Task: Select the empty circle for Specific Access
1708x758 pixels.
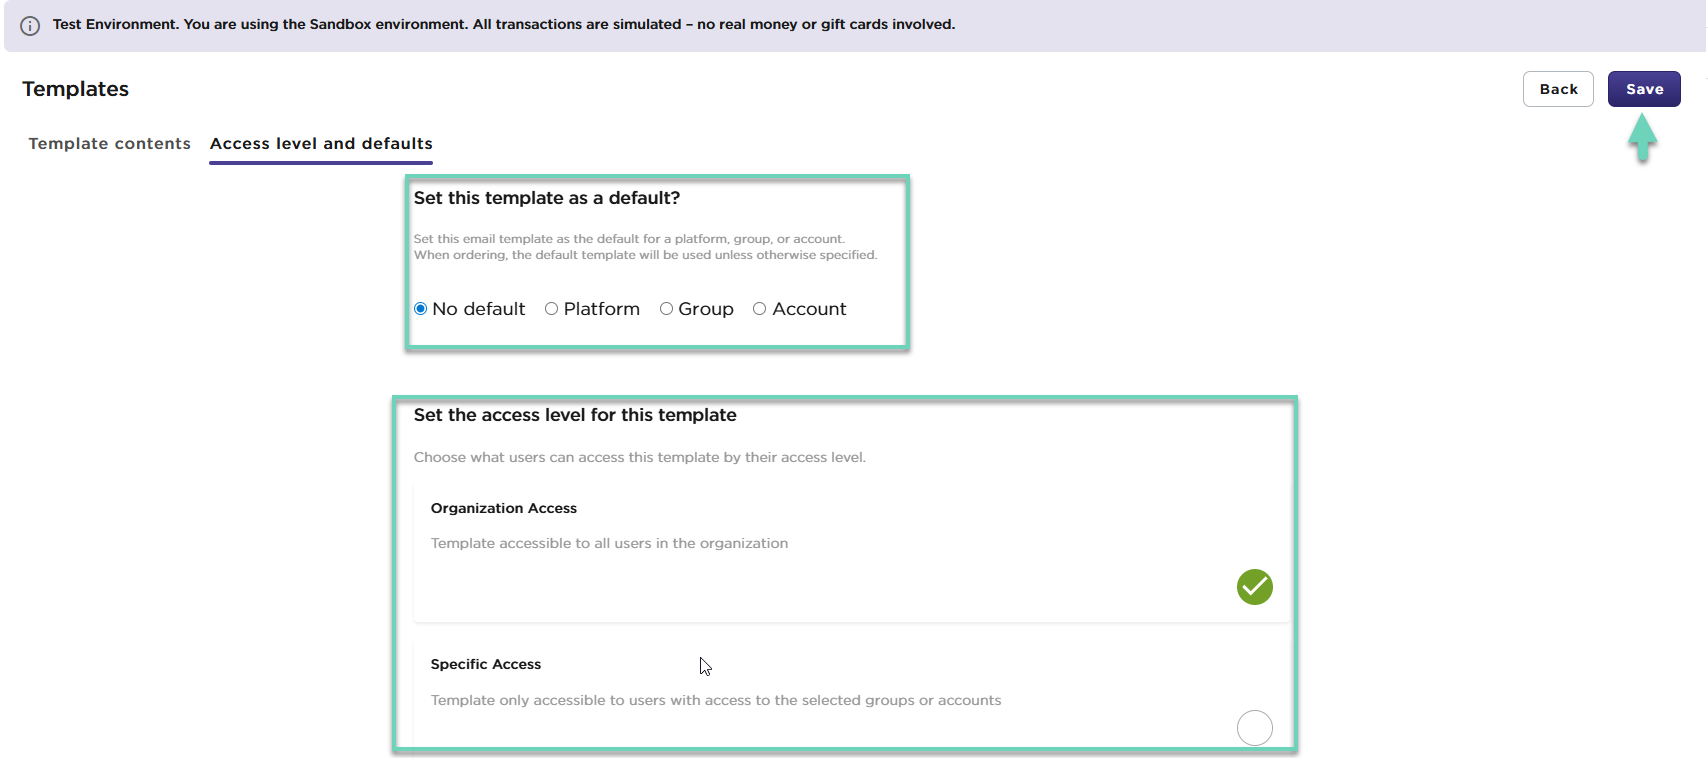Action: pyautogui.click(x=1254, y=728)
